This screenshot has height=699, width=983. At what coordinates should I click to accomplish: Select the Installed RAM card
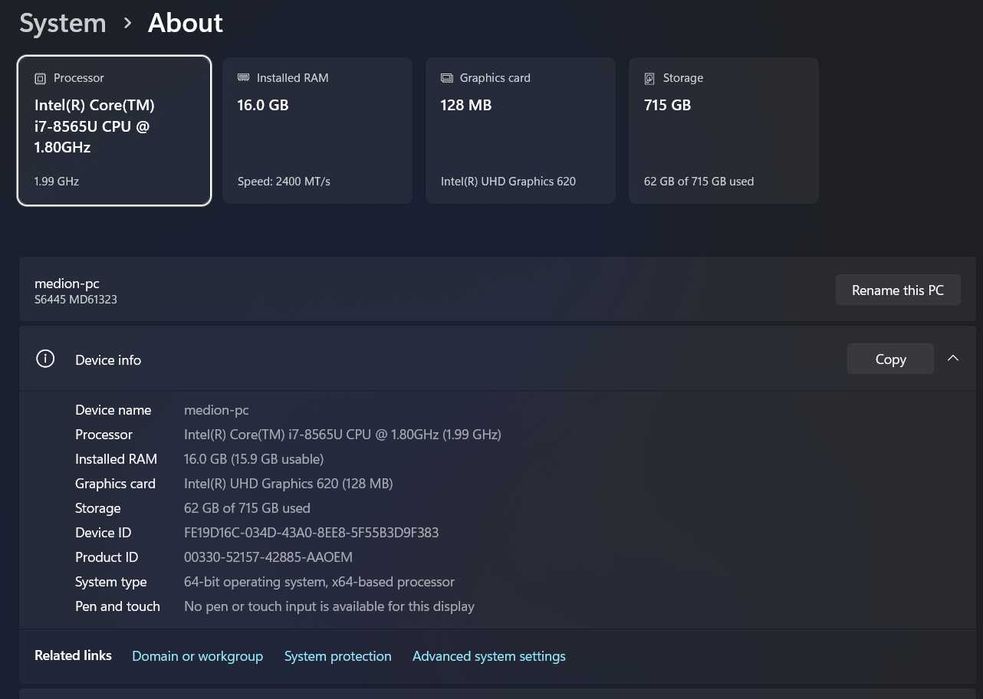pyautogui.click(x=317, y=130)
